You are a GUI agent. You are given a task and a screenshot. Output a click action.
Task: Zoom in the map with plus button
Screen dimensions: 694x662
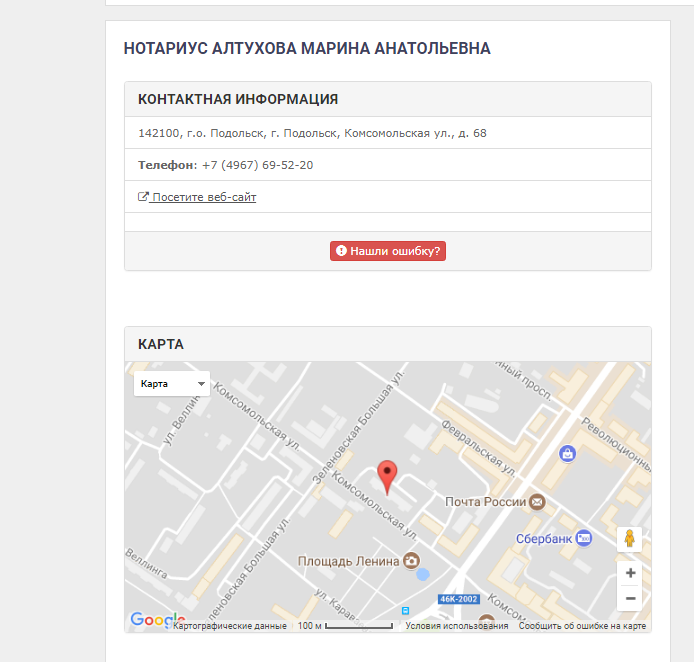pyautogui.click(x=629, y=573)
